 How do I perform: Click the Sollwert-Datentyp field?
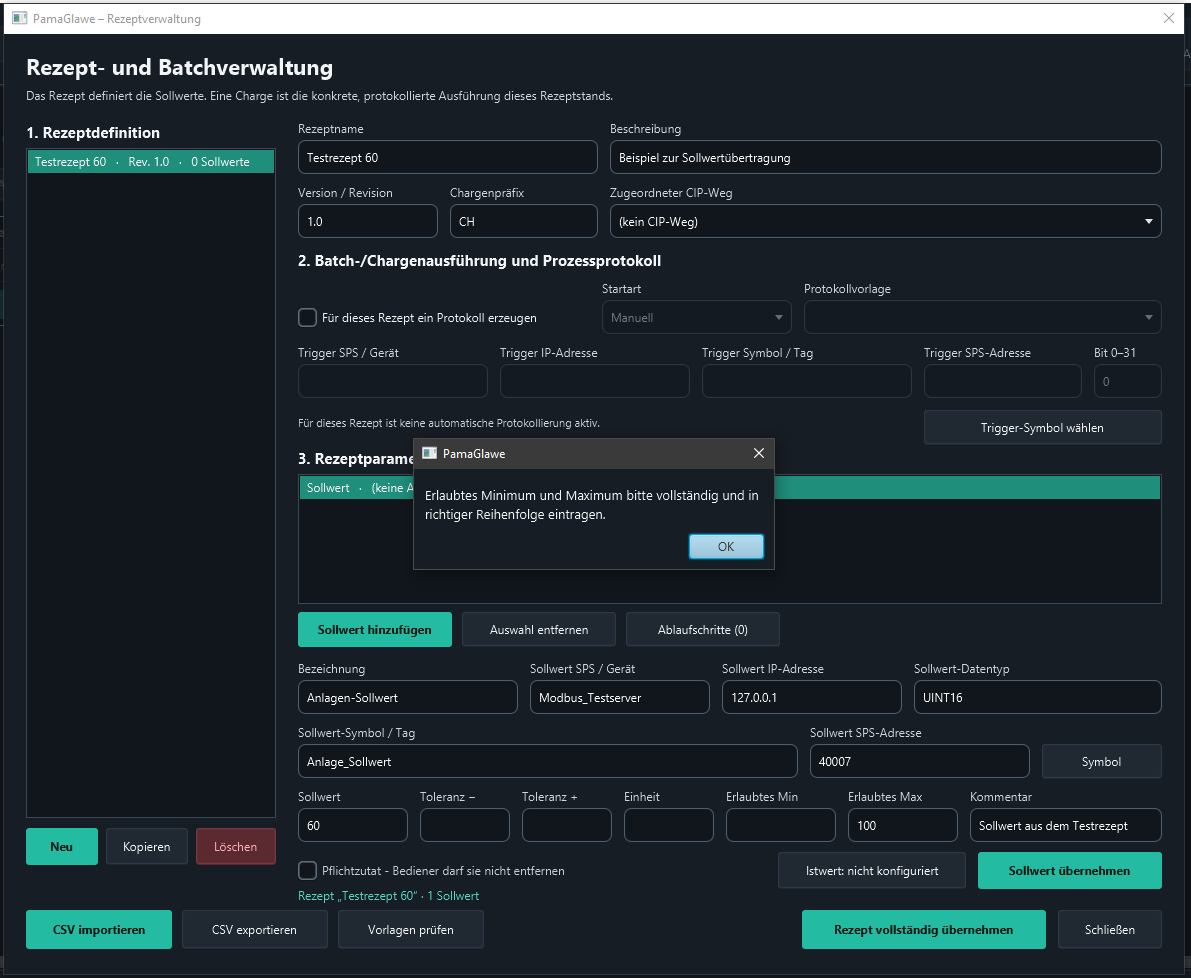(x=1038, y=697)
